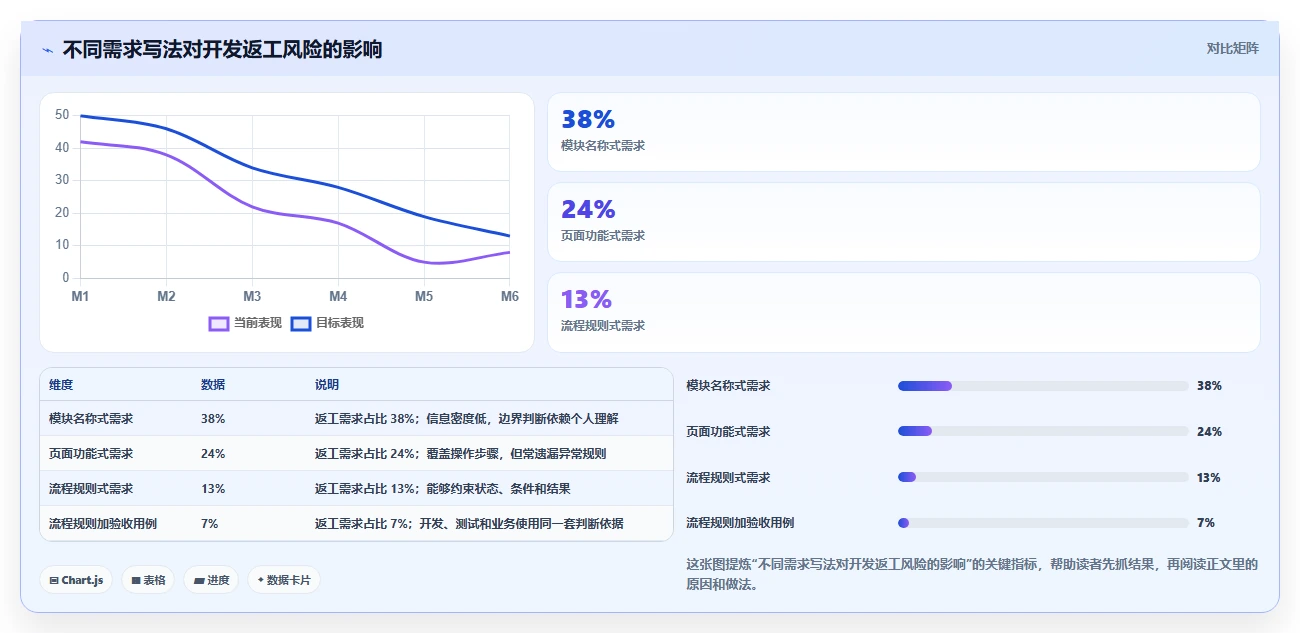1300x633 pixels.
Task: Click the description mentioning 开发、测试和业务
Action: pyautogui.click(x=469, y=523)
